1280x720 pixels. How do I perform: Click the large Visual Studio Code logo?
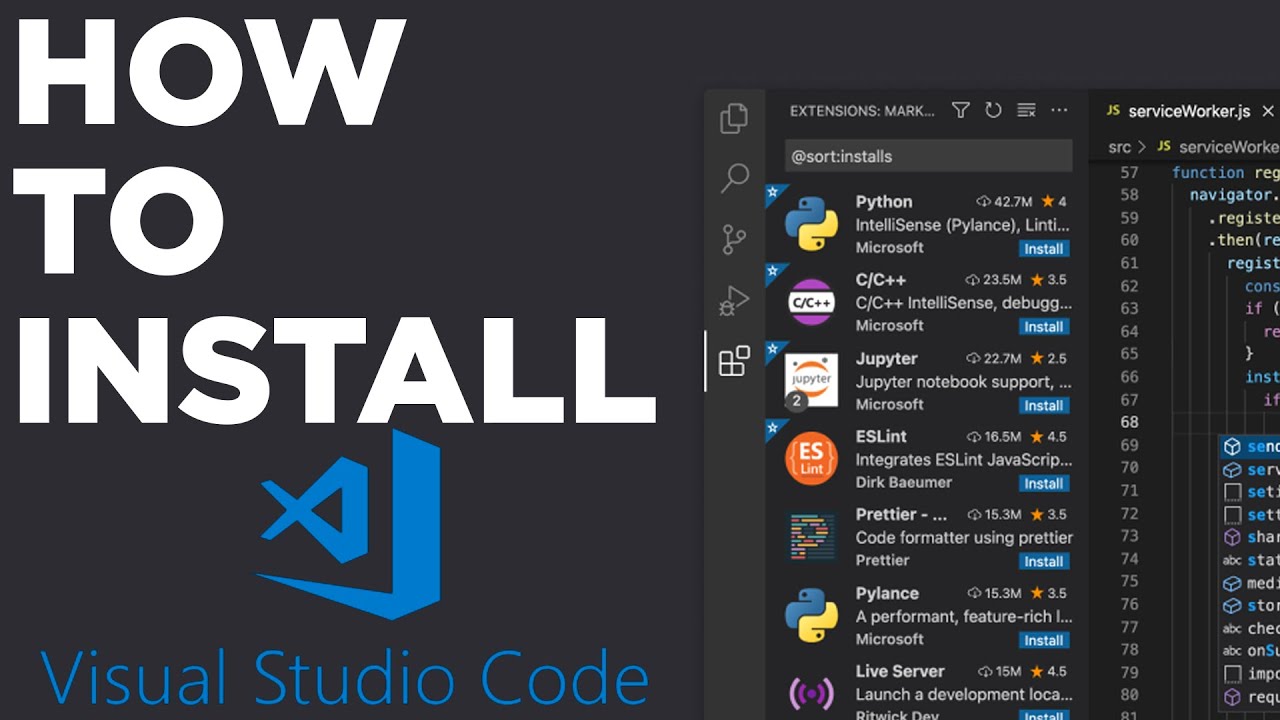(x=349, y=523)
